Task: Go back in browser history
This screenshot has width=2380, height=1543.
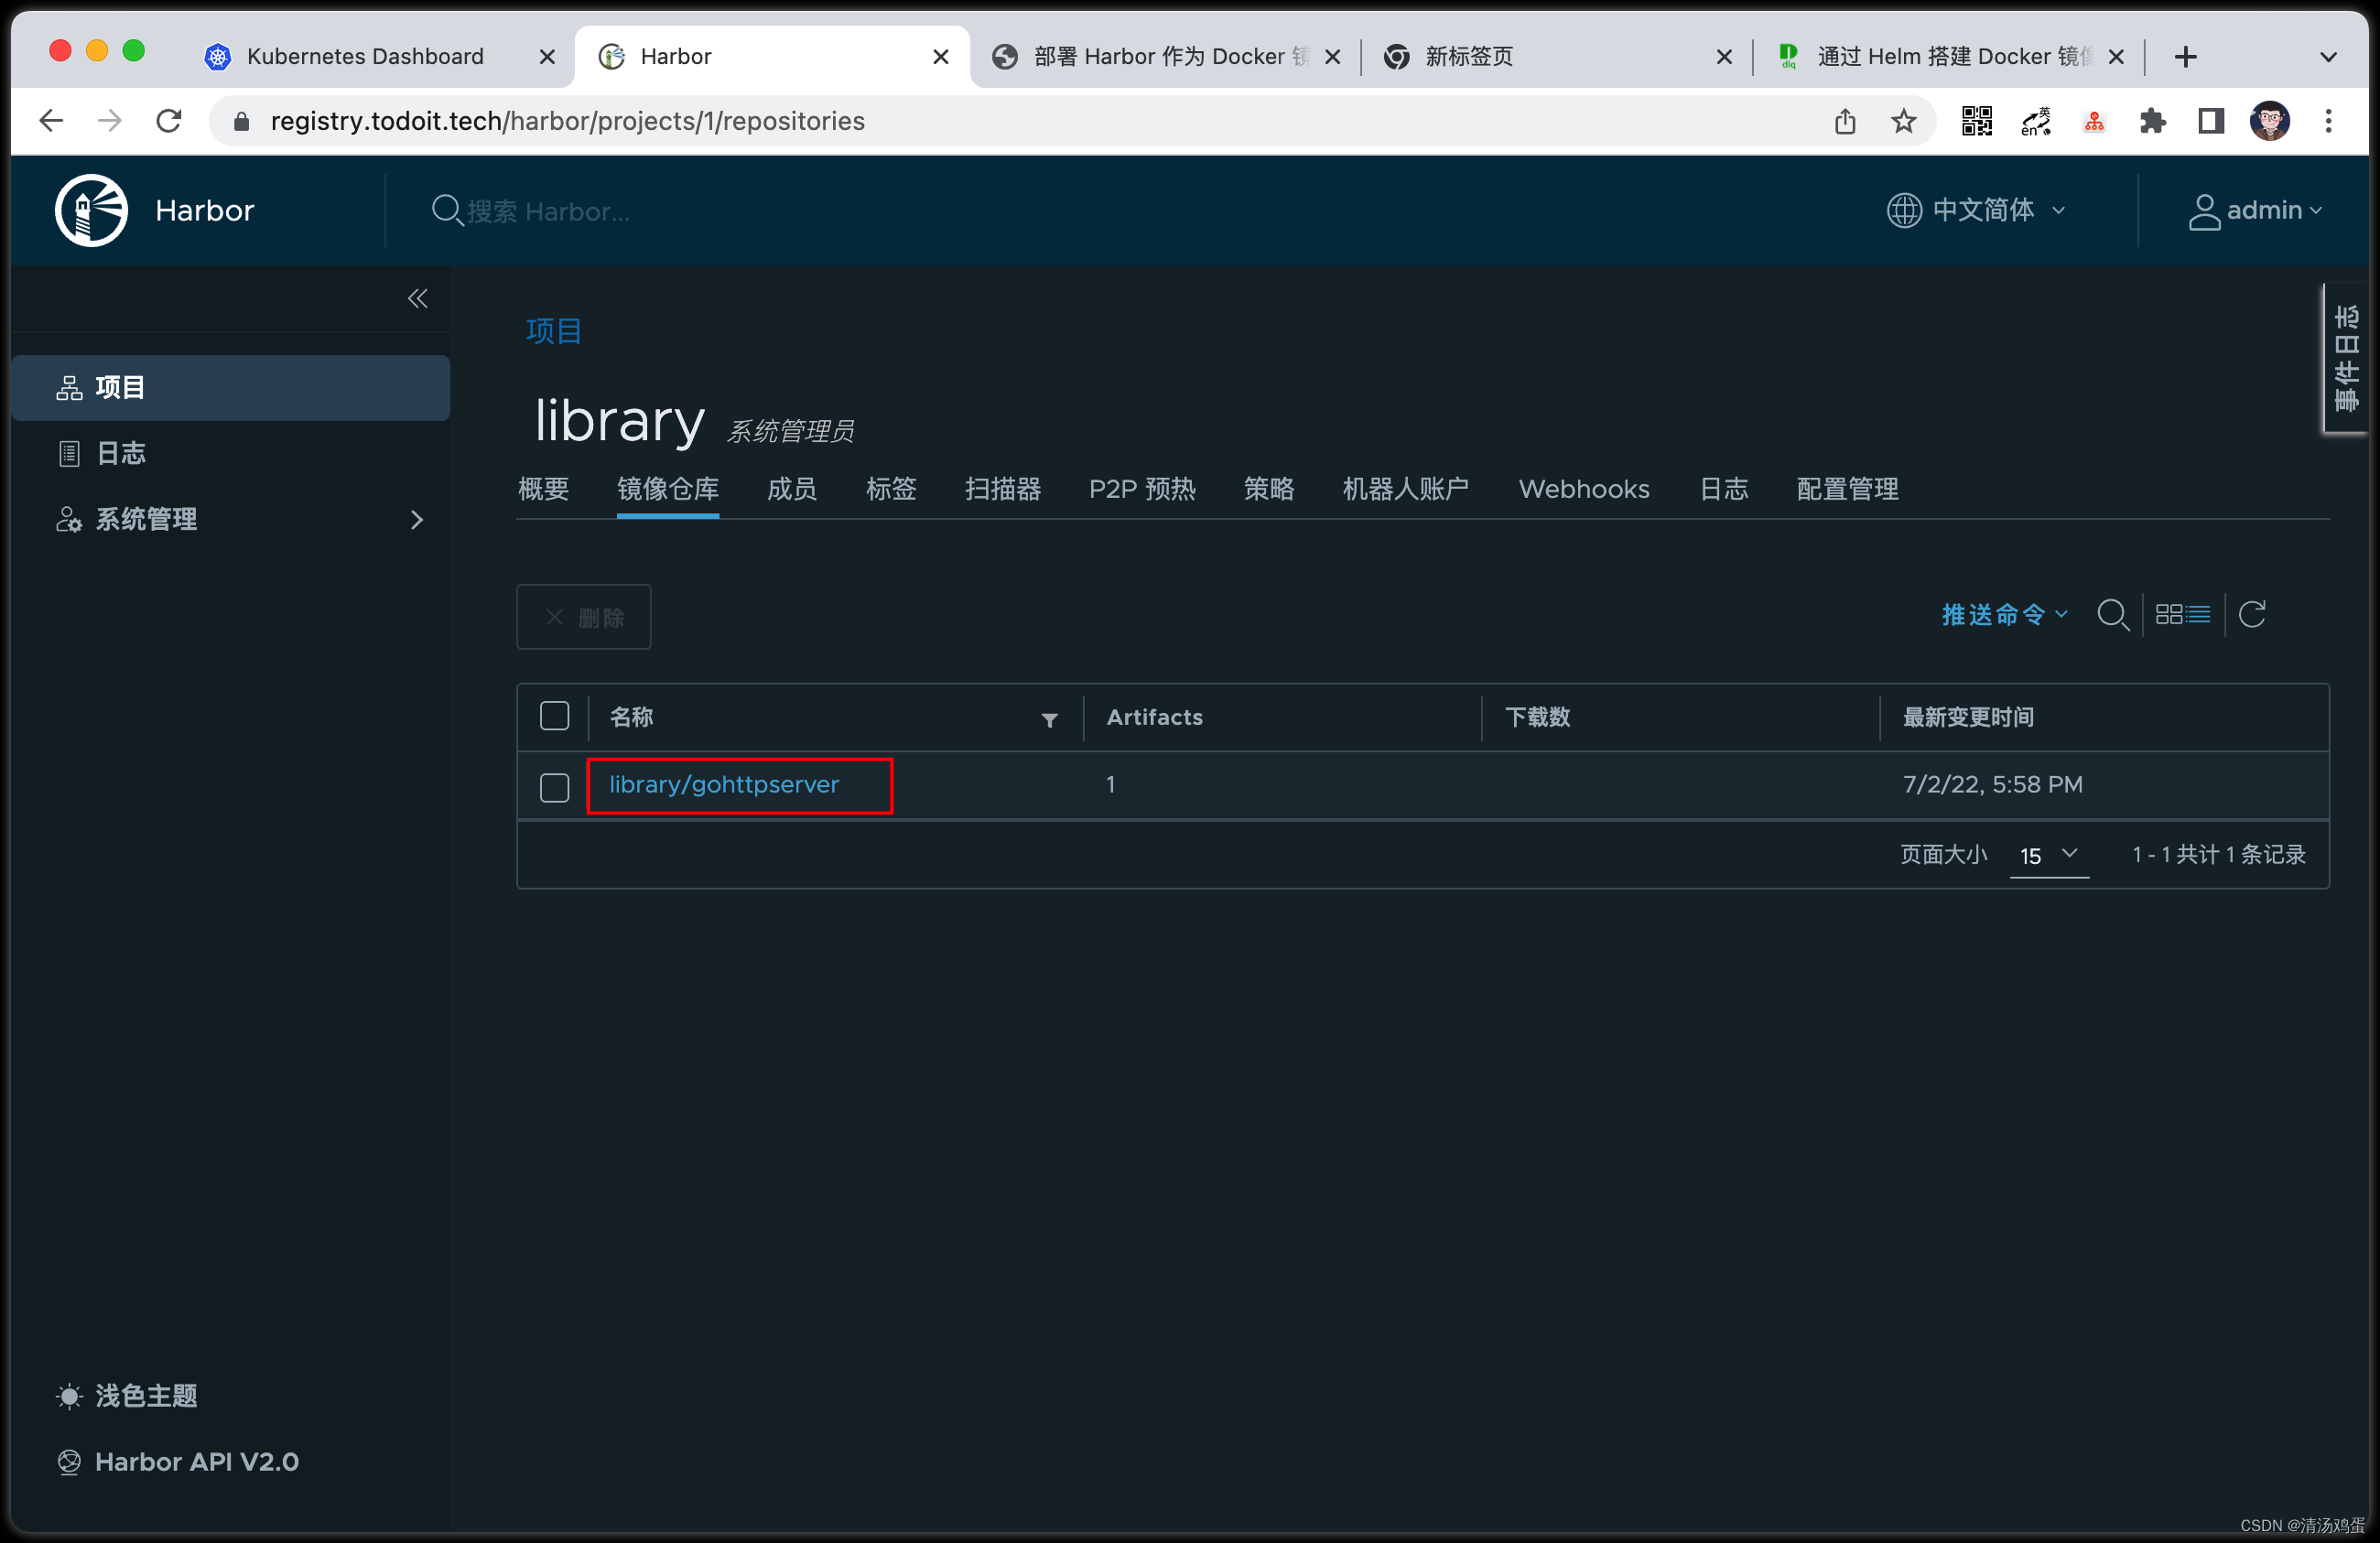Action: (51, 121)
